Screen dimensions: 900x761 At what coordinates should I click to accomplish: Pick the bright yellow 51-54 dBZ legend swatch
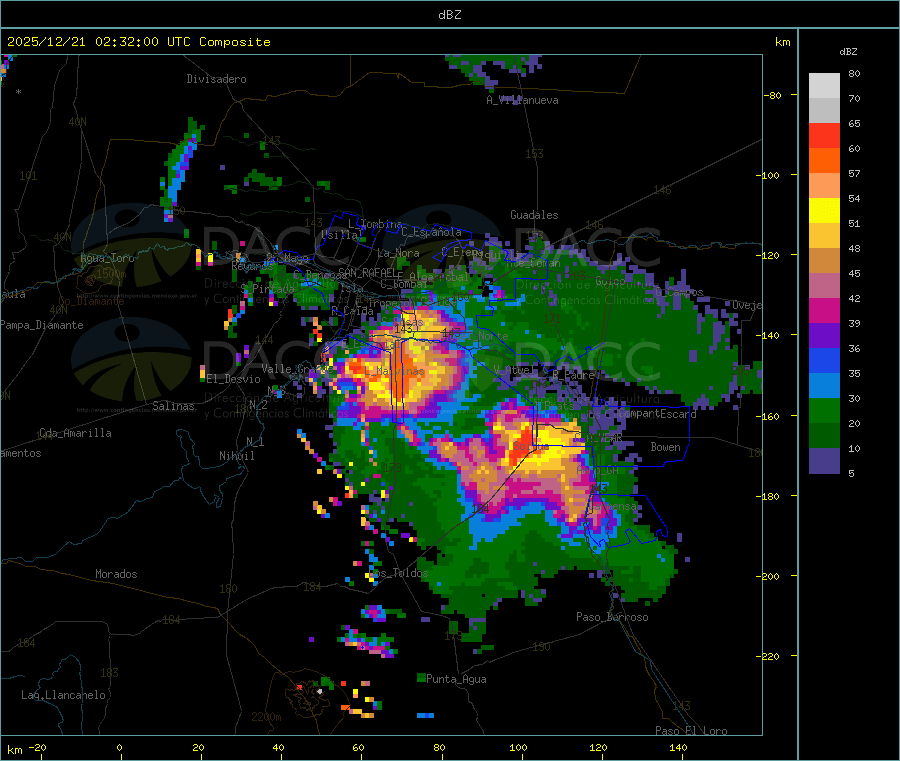[824, 211]
